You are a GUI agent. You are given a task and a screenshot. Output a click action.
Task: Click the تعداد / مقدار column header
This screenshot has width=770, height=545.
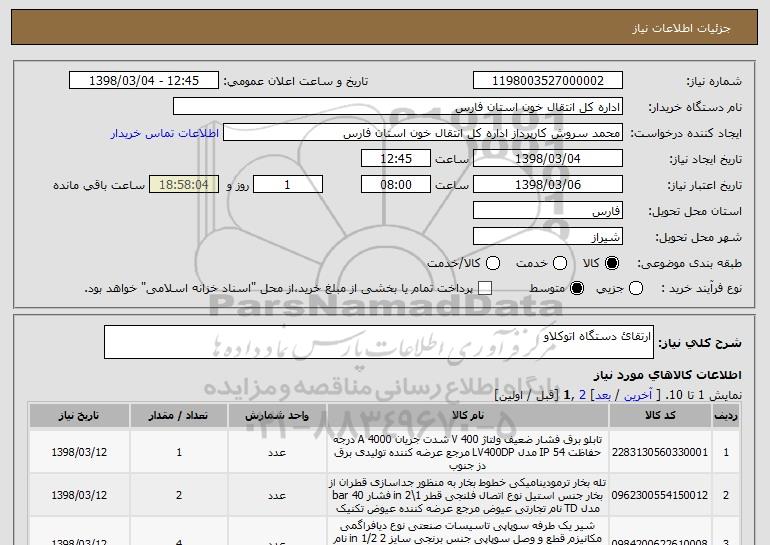179,415
